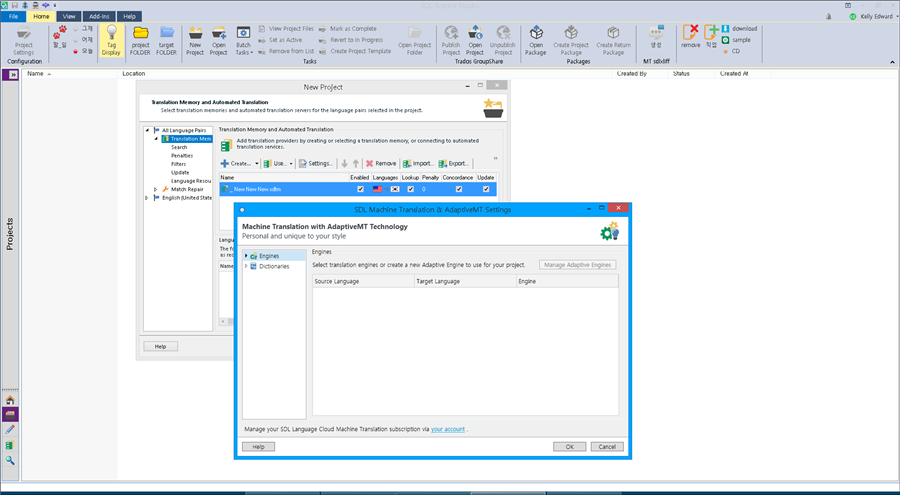Viewport: 900px width, 495px height.
Task: Open the Add-Ins ribbon tab
Action: point(99,17)
